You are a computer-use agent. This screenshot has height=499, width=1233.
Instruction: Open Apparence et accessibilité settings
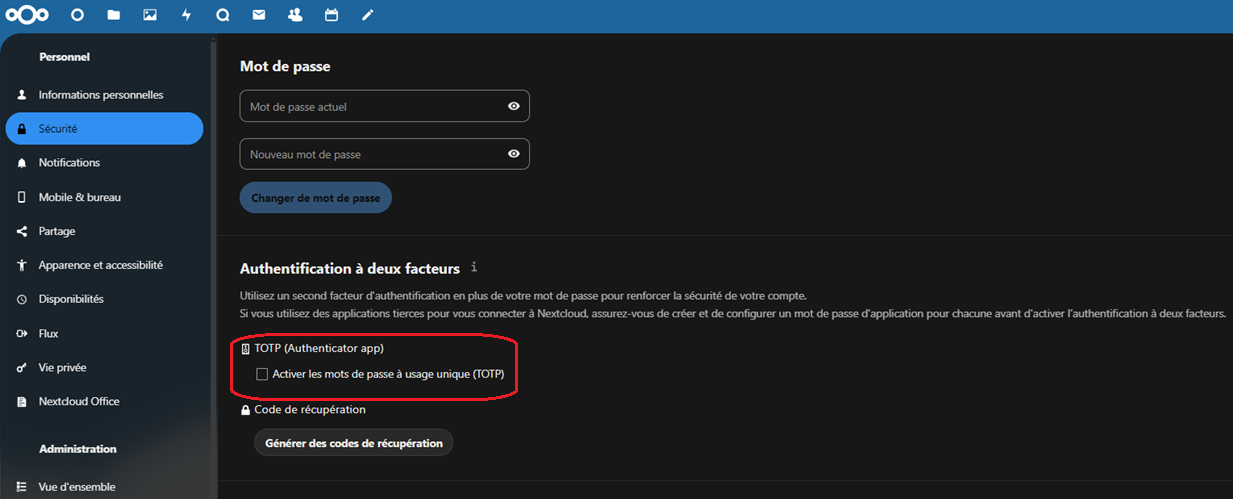104,265
